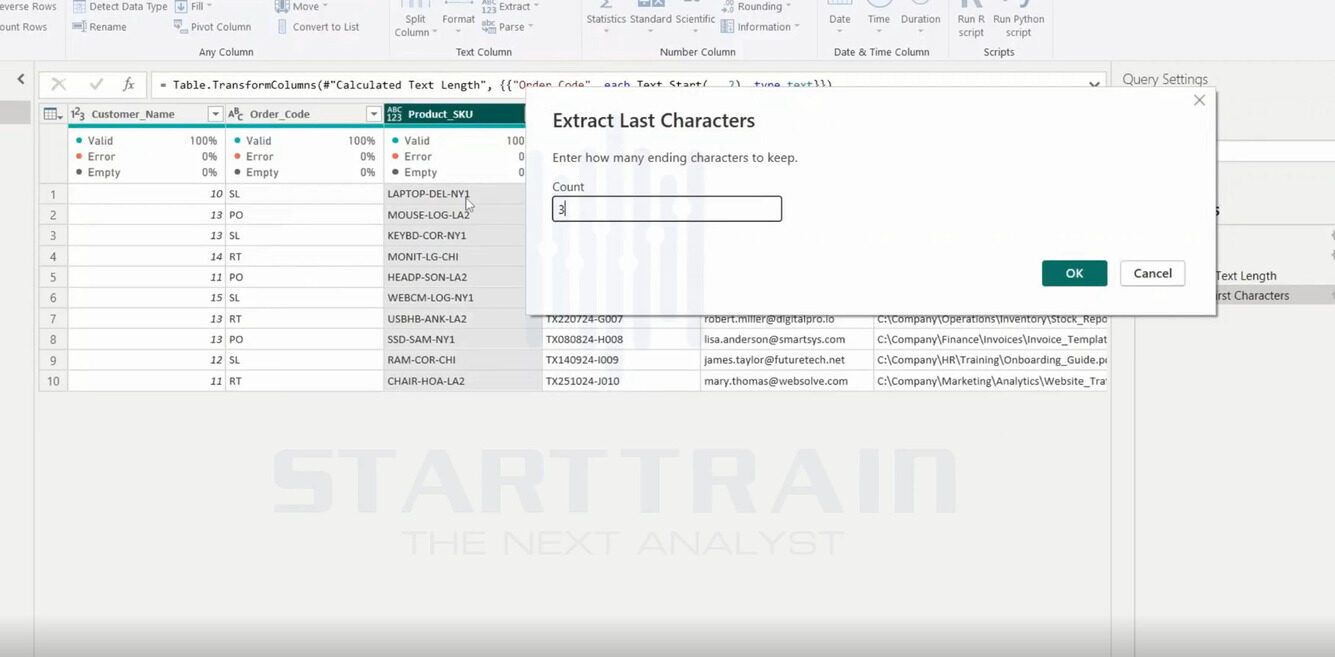1335x657 pixels.
Task: Click the Parse icon
Action: coord(489,27)
